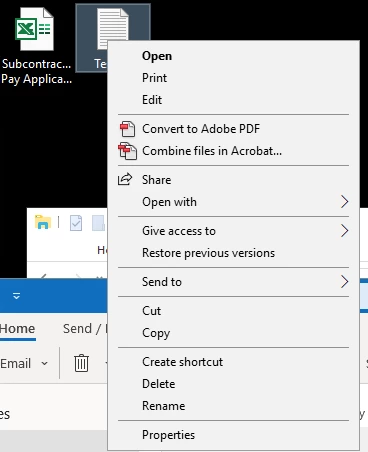This screenshot has width=368, height=452.
Task: Open the Send to submenu
Action: click(x=233, y=282)
